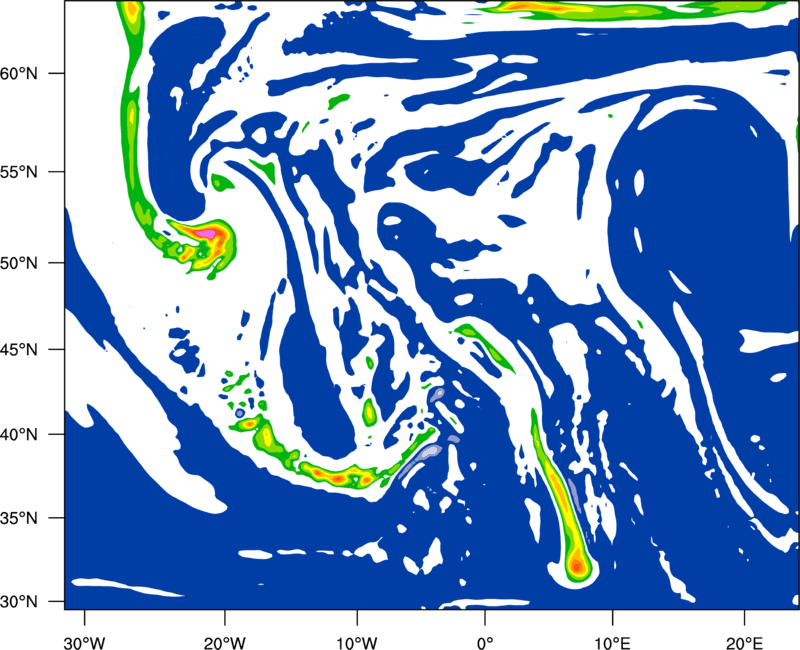This screenshot has width=800, height=650.
Task: Click the 10°W longitude label
Action: (x=357, y=643)
